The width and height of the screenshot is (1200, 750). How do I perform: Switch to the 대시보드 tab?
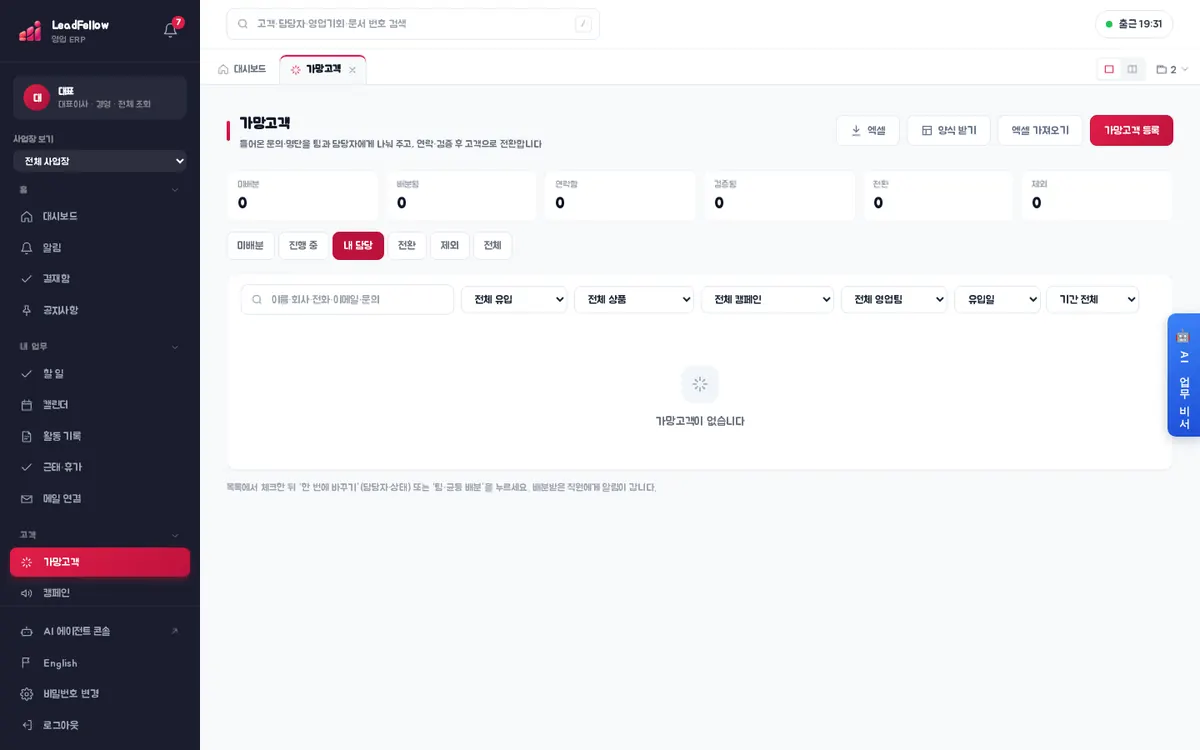tap(242, 69)
